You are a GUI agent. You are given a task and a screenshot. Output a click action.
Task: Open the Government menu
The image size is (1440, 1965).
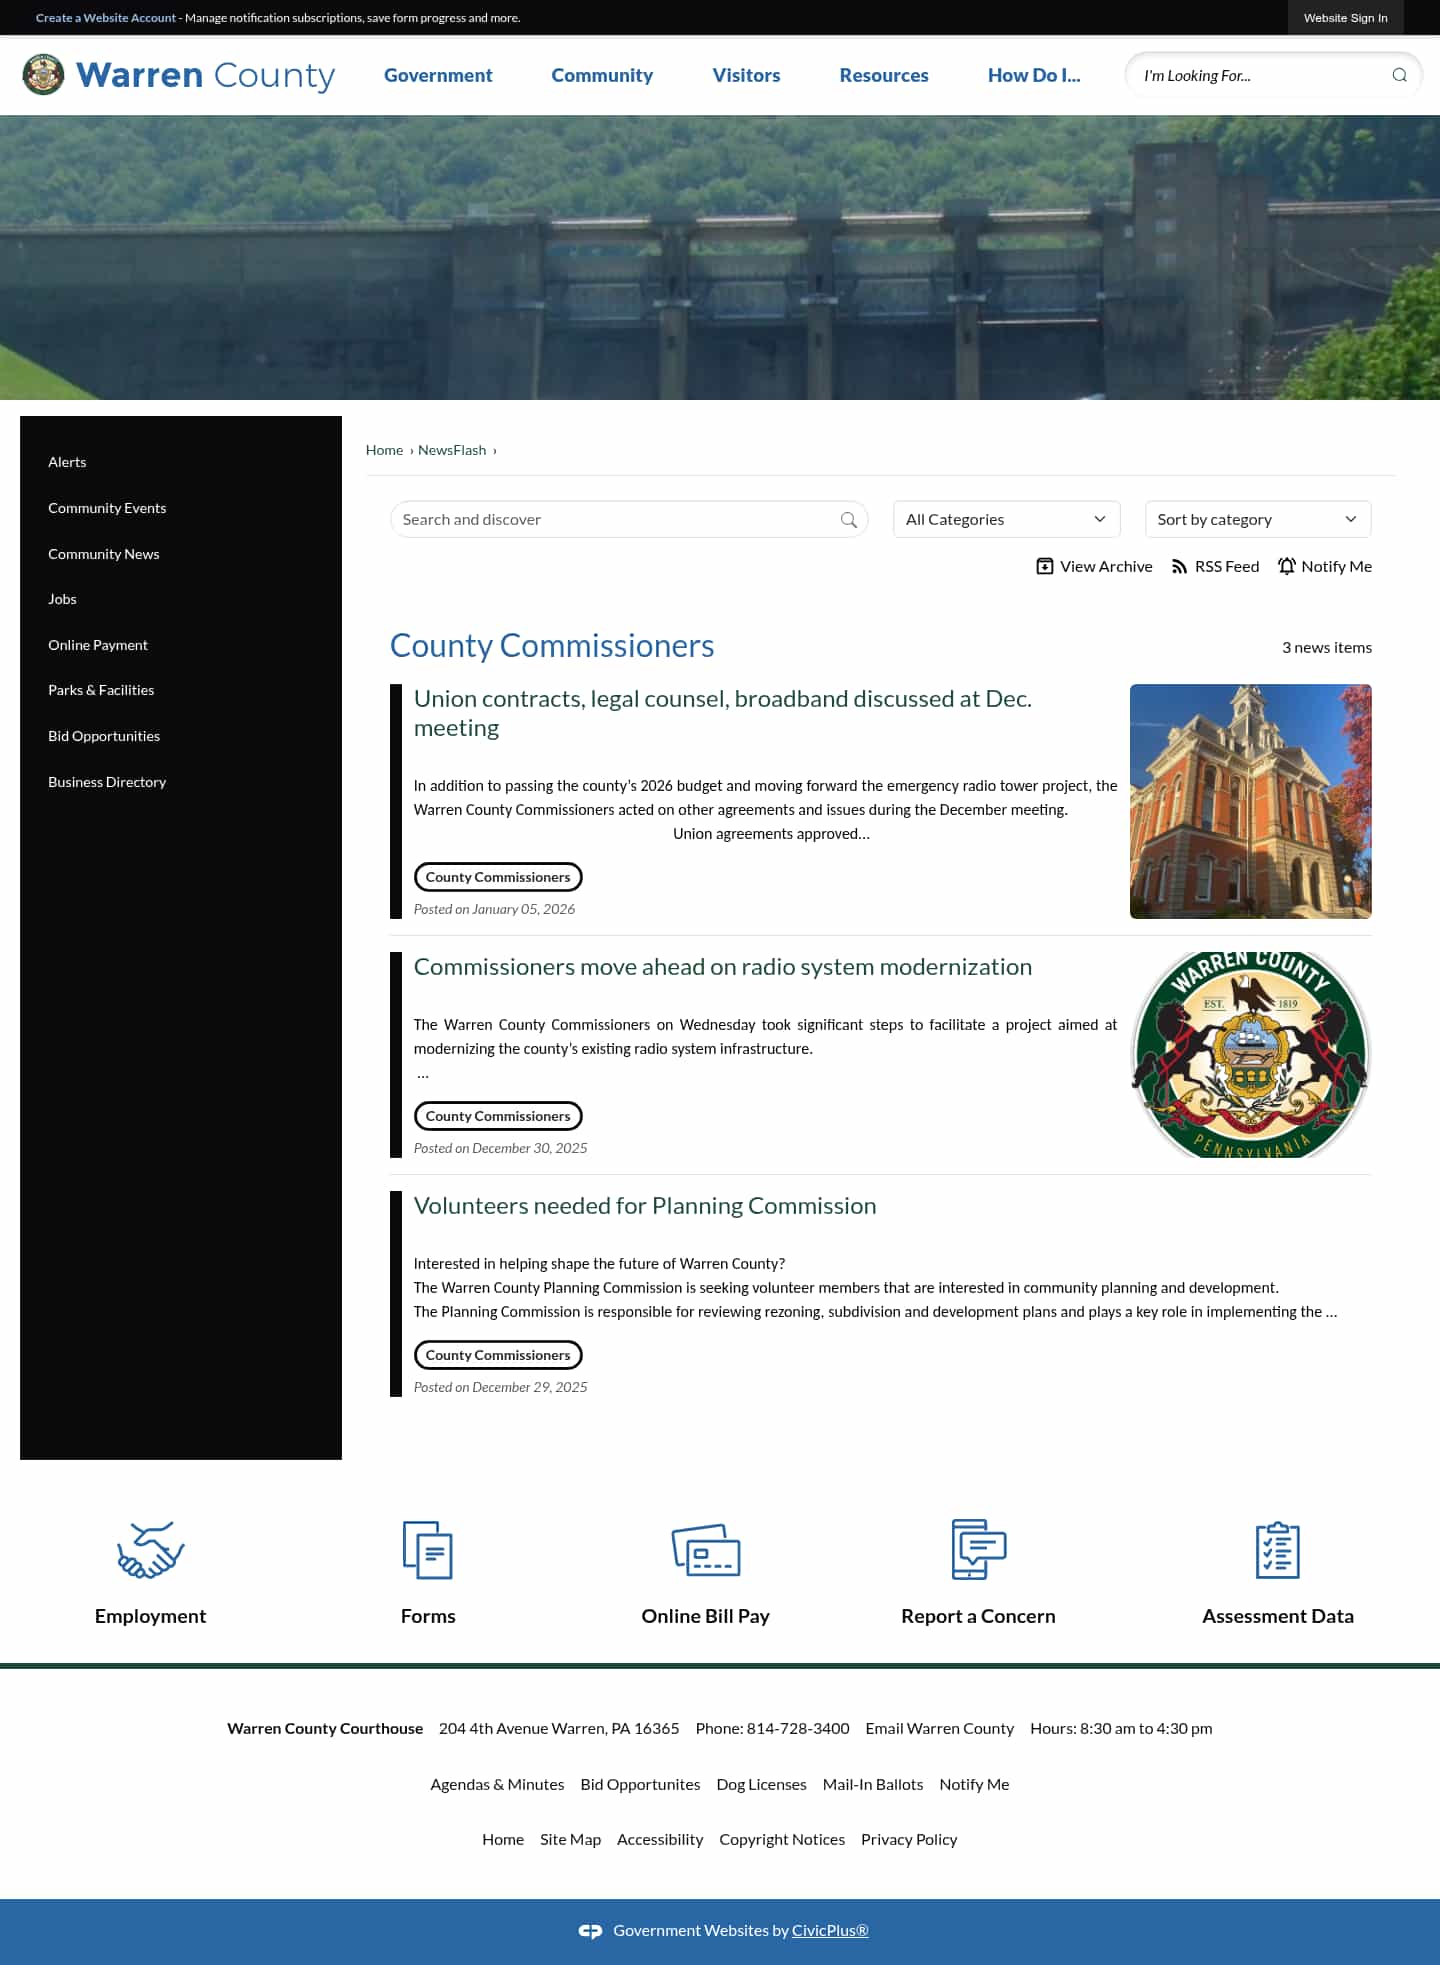[x=438, y=75]
